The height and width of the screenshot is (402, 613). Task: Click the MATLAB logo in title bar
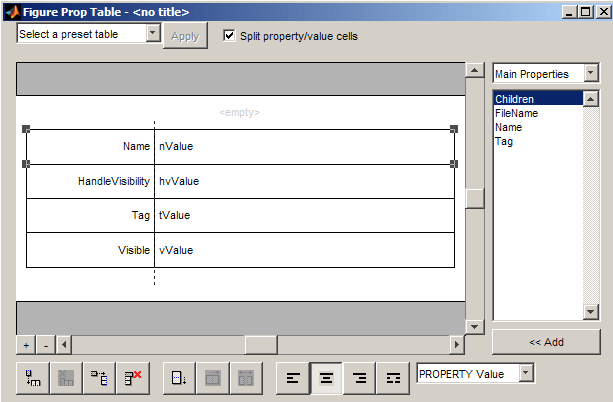point(12,12)
